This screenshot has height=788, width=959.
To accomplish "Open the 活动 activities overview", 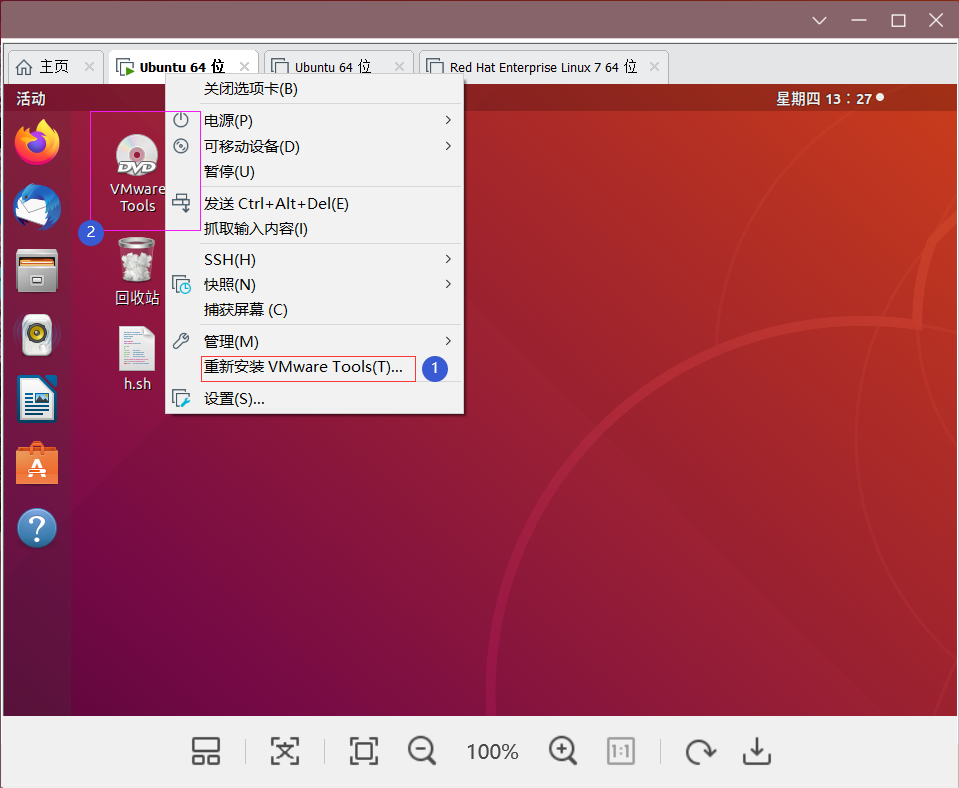I will point(31,98).
